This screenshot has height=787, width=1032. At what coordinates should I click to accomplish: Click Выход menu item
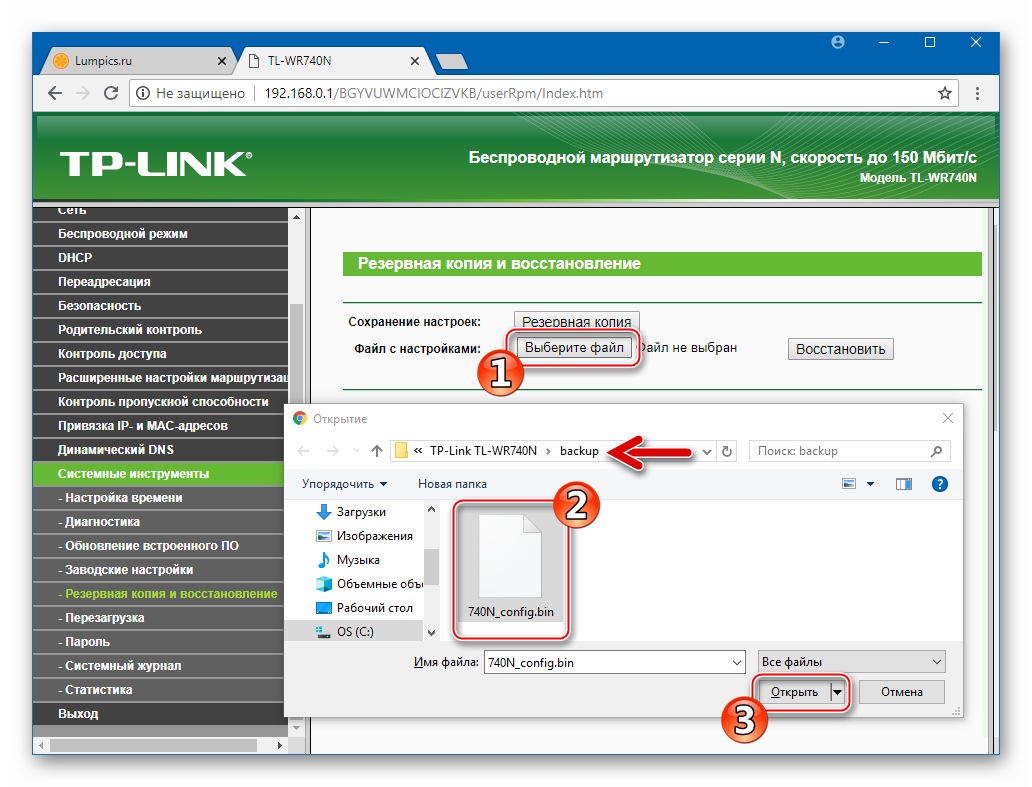(x=159, y=714)
